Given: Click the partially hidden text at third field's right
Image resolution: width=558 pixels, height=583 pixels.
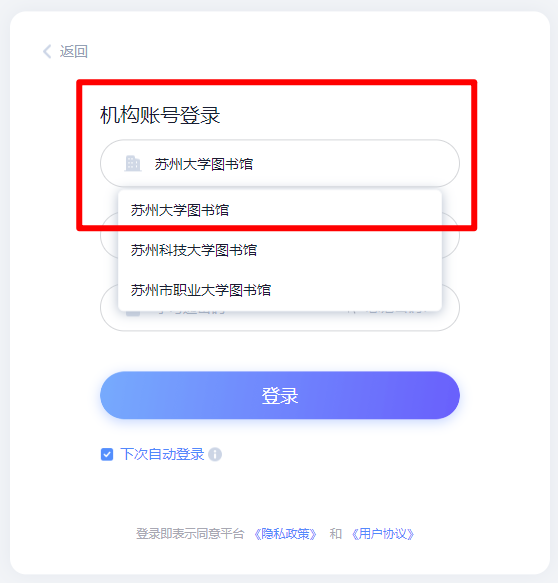Looking at the screenshot, I should coord(387,312).
